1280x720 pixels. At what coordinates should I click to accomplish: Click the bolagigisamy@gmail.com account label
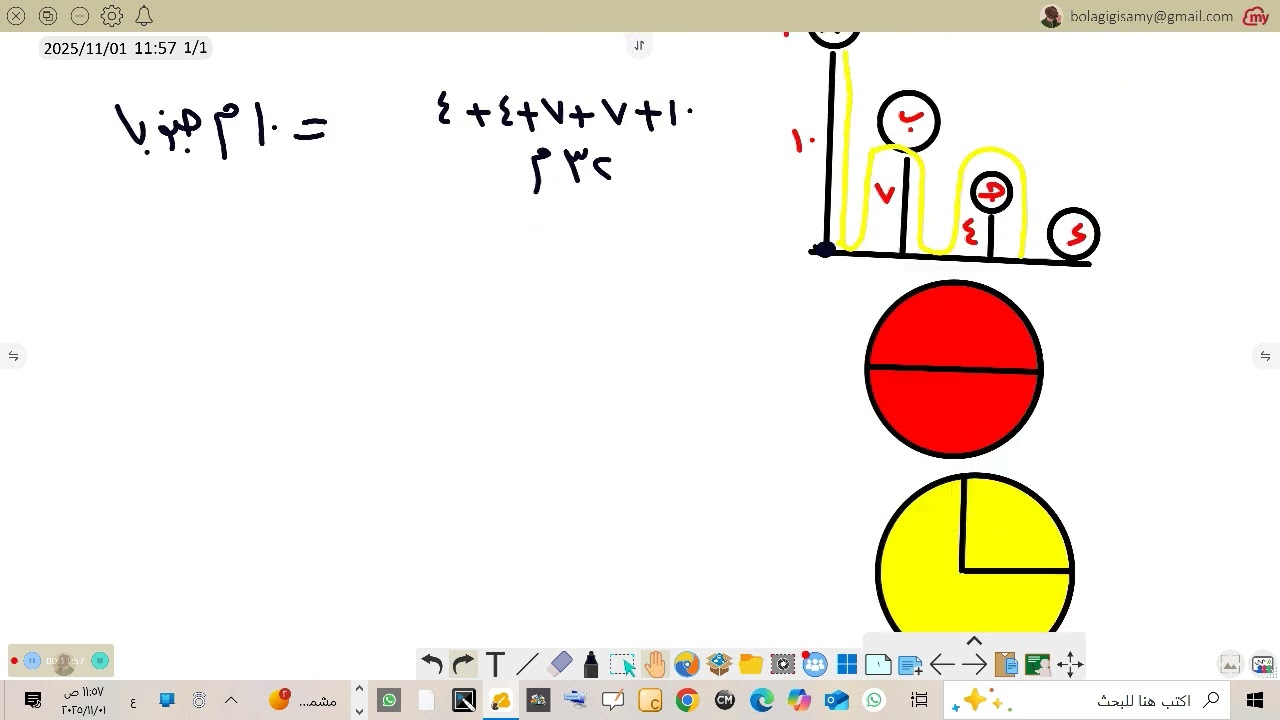click(x=1151, y=16)
